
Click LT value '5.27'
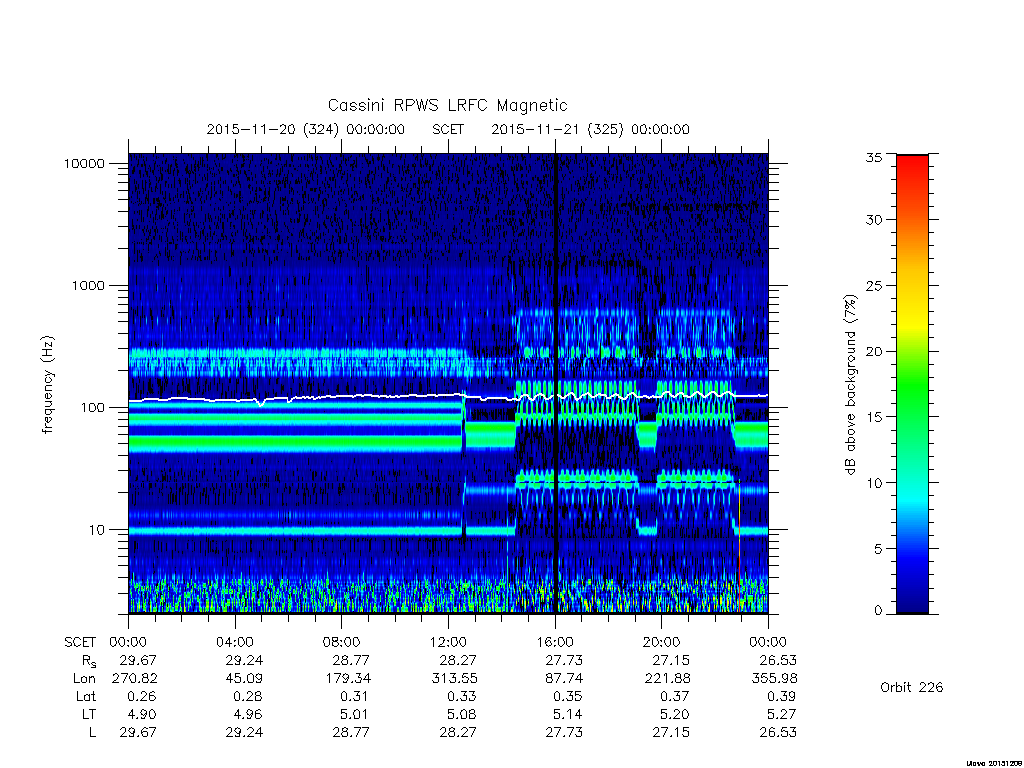click(x=782, y=714)
